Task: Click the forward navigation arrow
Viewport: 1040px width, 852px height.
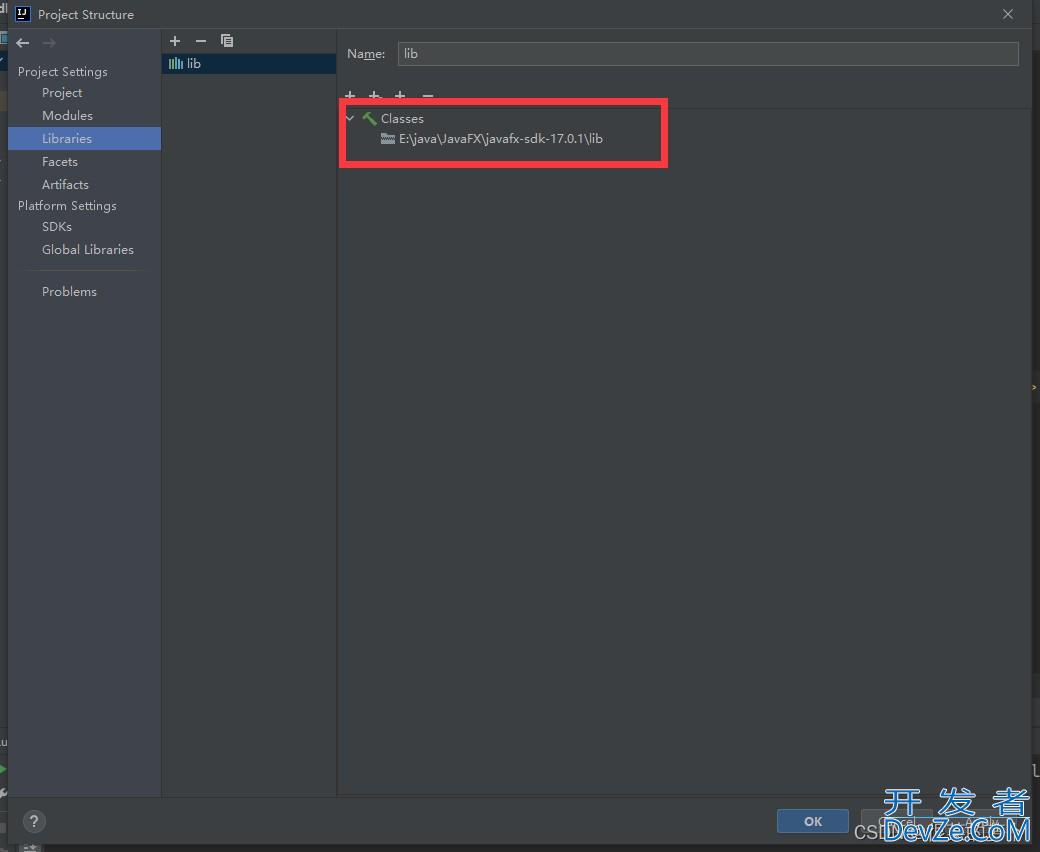Action: [49, 43]
